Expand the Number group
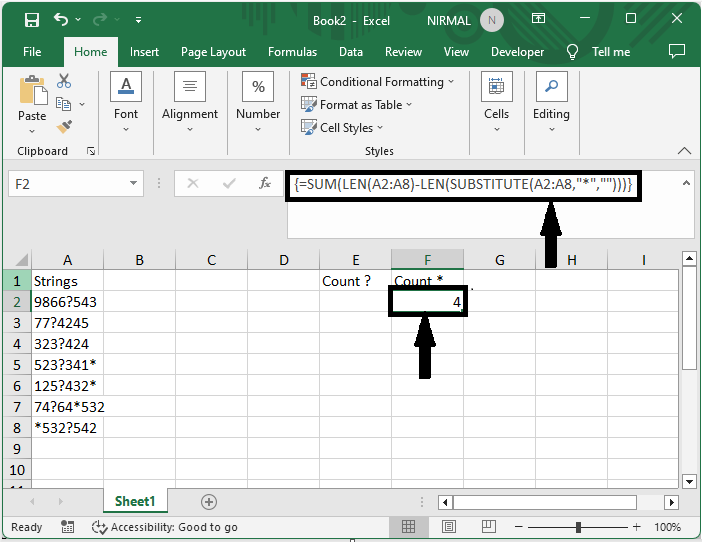The width and height of the screenshot is (702, 542). coord(258,102)
